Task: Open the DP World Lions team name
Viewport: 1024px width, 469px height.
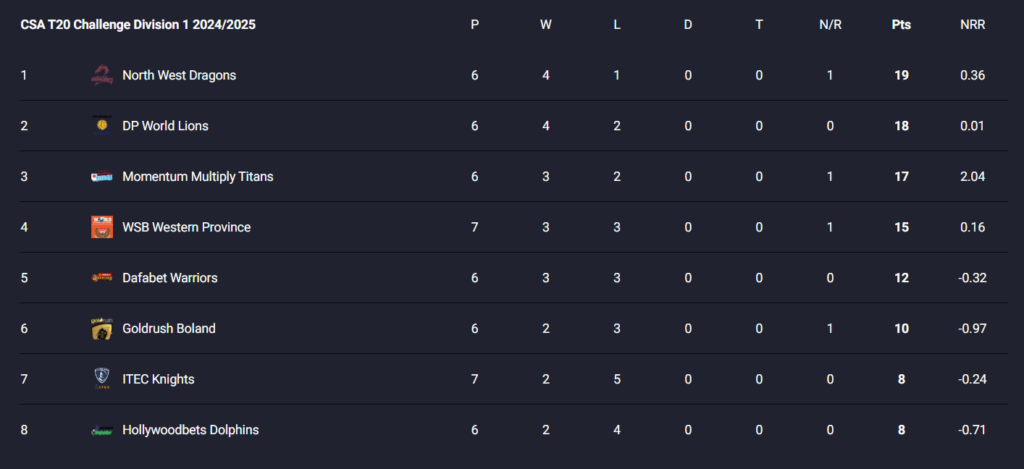Action: coord(165,125)
